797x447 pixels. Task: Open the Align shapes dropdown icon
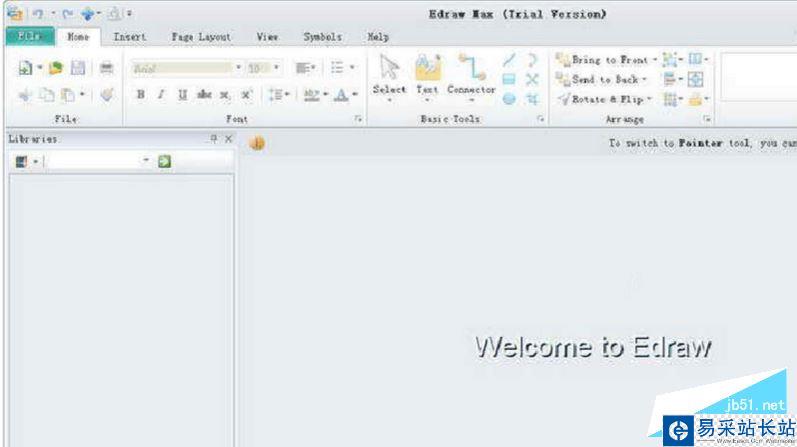tap(672, 79)
